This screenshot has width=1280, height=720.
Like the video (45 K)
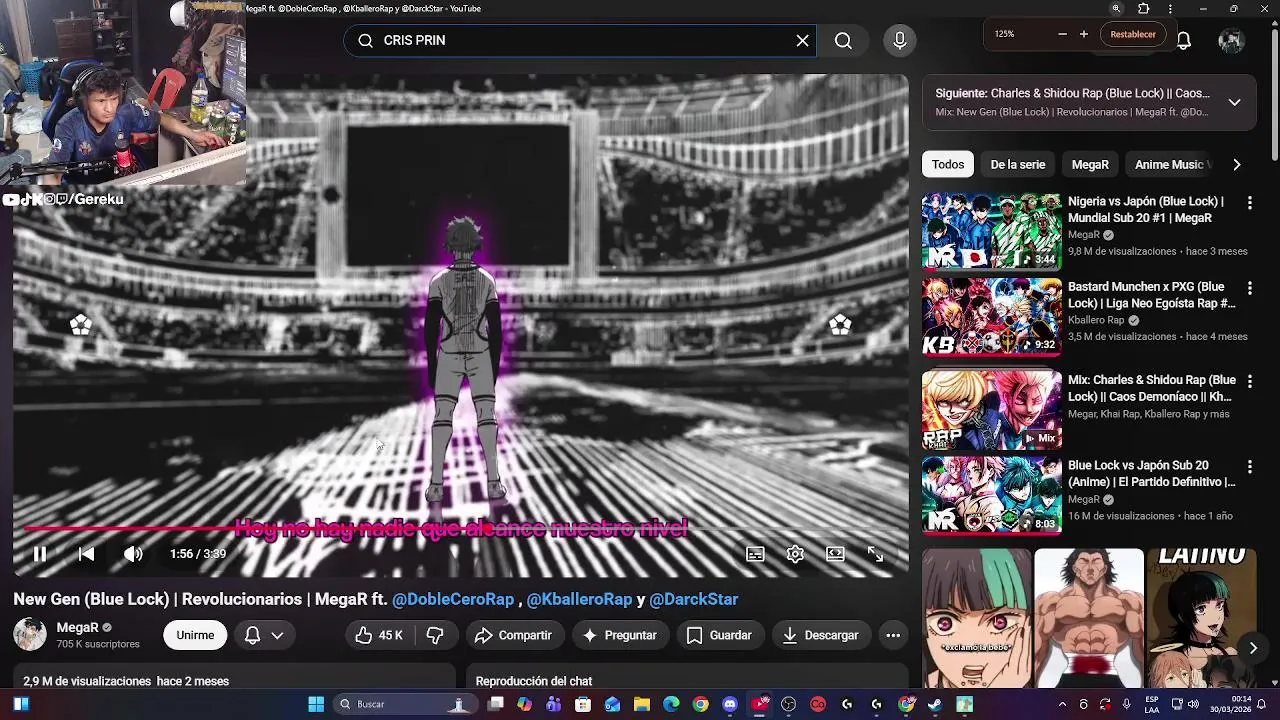[x=379, y=635]
